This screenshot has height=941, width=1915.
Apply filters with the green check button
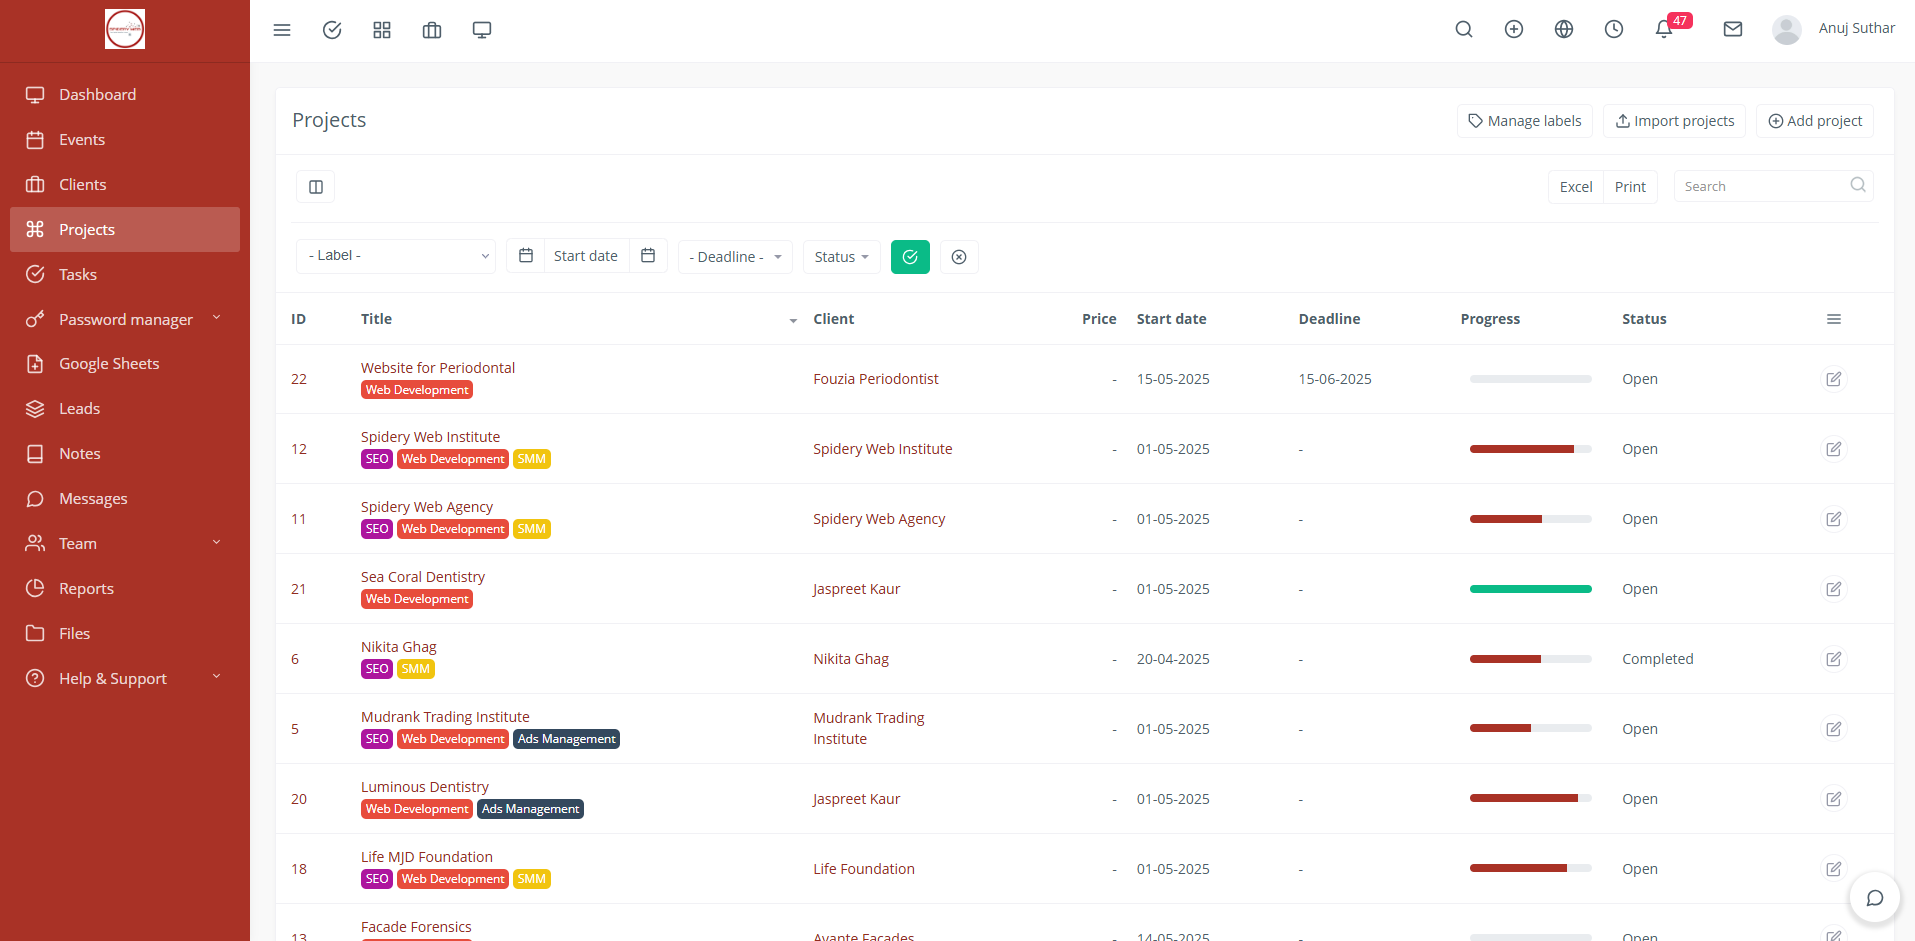pyautogui.click(x=910, y=257)
